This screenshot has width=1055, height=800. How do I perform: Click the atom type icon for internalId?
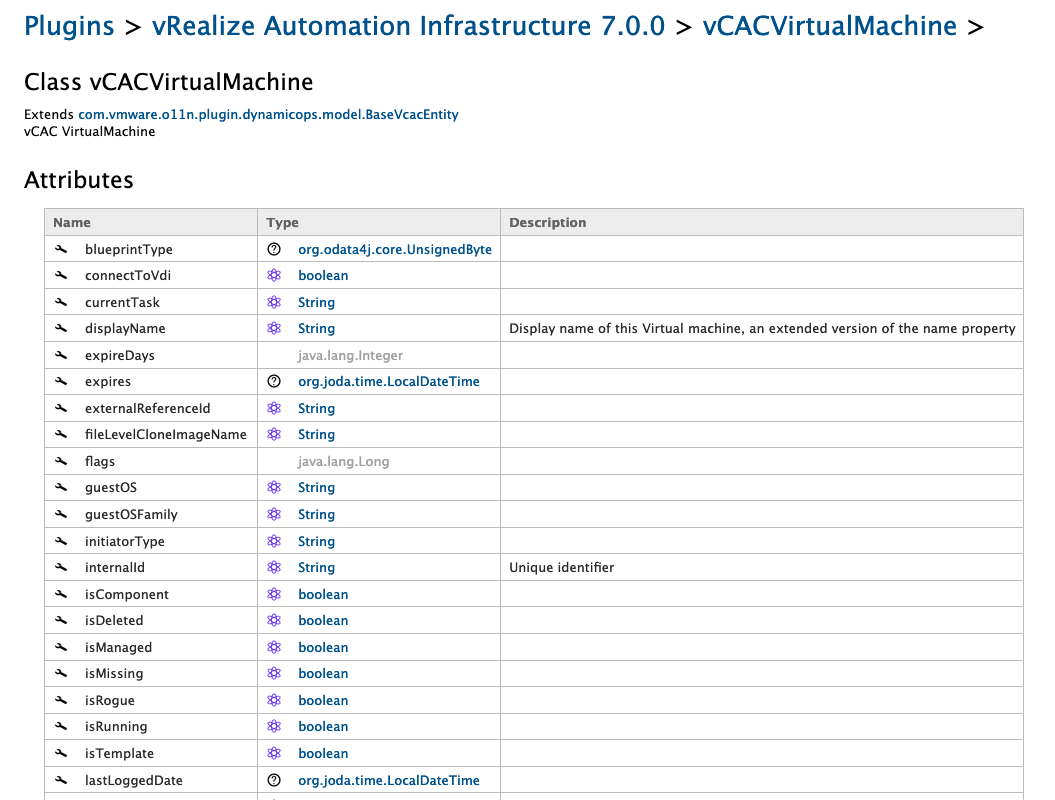pos(274,568)
